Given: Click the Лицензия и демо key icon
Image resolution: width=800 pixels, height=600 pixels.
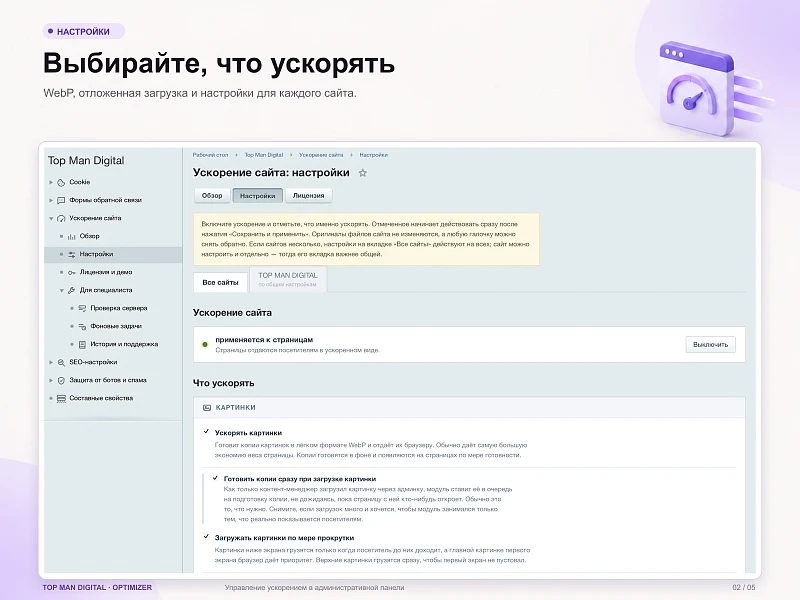Looking at the screenshot, I should 72,272.
